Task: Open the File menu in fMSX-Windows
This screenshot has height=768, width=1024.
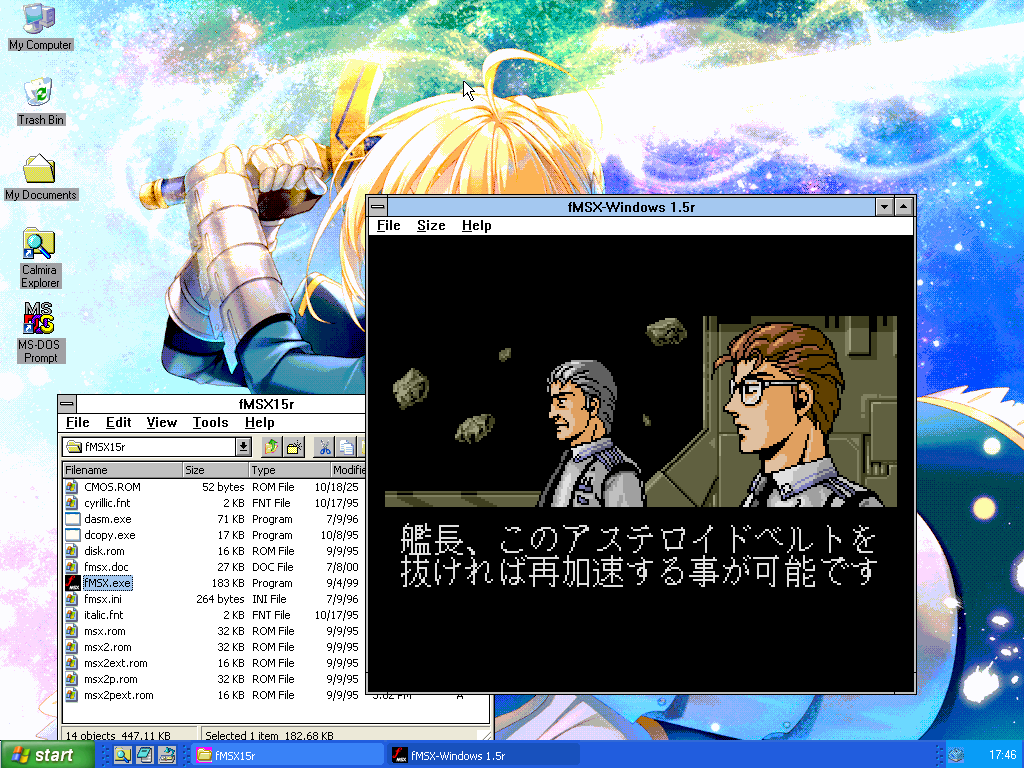Action: (388, 226)
